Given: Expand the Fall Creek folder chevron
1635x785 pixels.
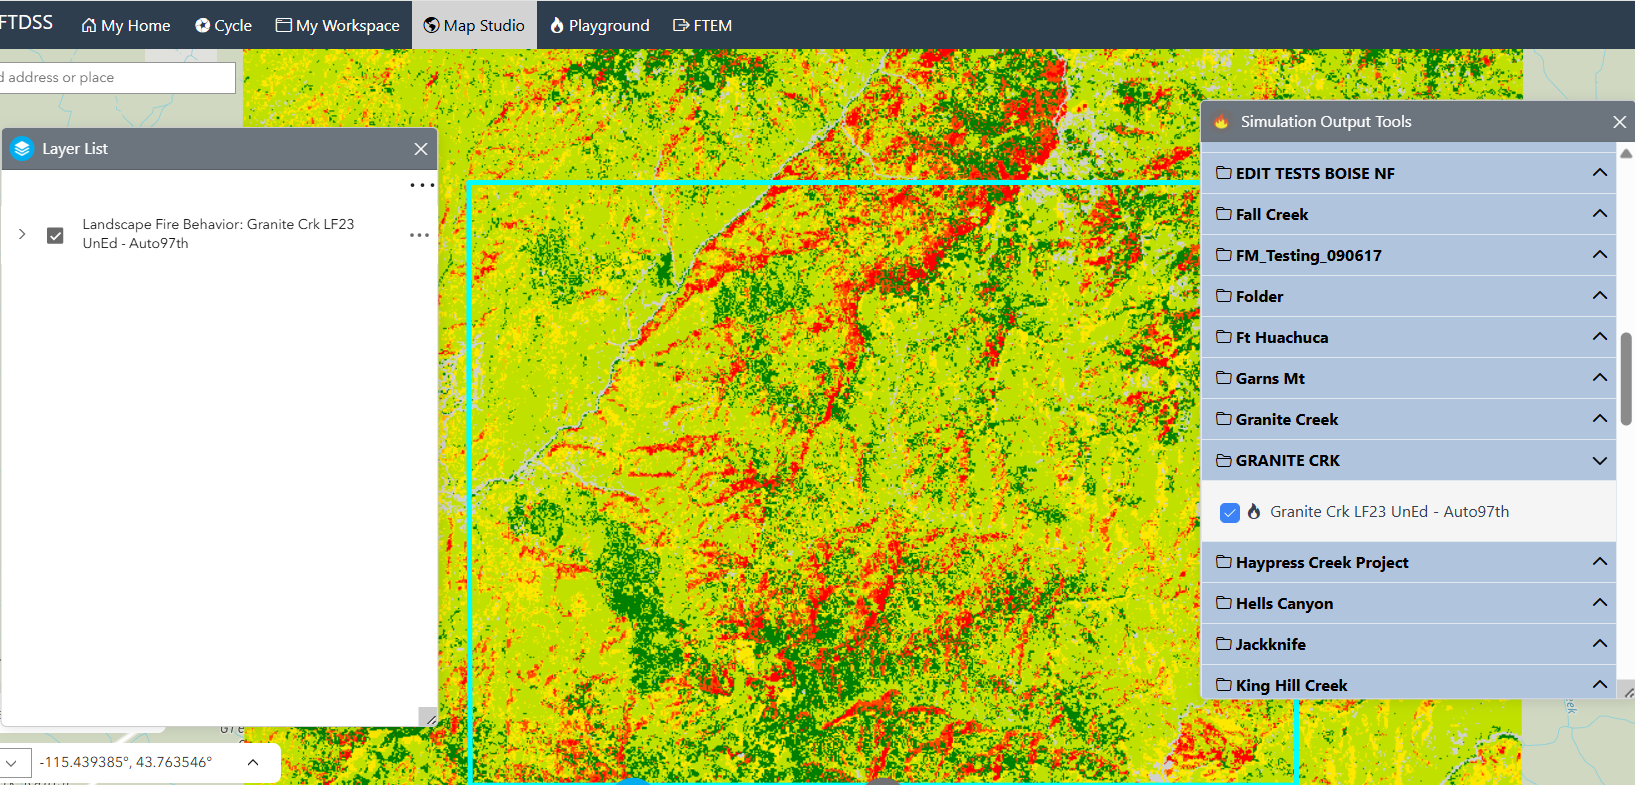Looking at the screenshot, I should tap(1600, 214).
